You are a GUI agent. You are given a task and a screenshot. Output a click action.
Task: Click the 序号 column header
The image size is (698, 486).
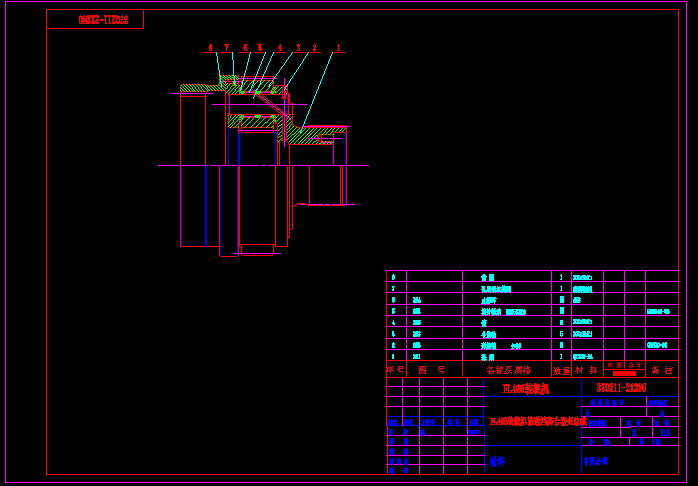(x=396, y=369)
